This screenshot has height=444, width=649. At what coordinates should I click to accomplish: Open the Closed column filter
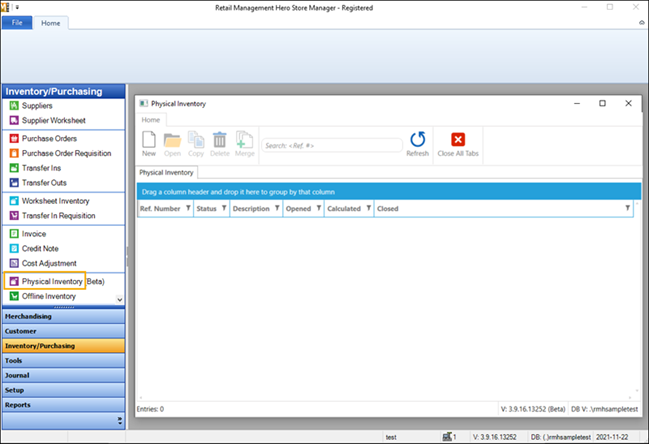pyautogui.click(x=627, y=208)
